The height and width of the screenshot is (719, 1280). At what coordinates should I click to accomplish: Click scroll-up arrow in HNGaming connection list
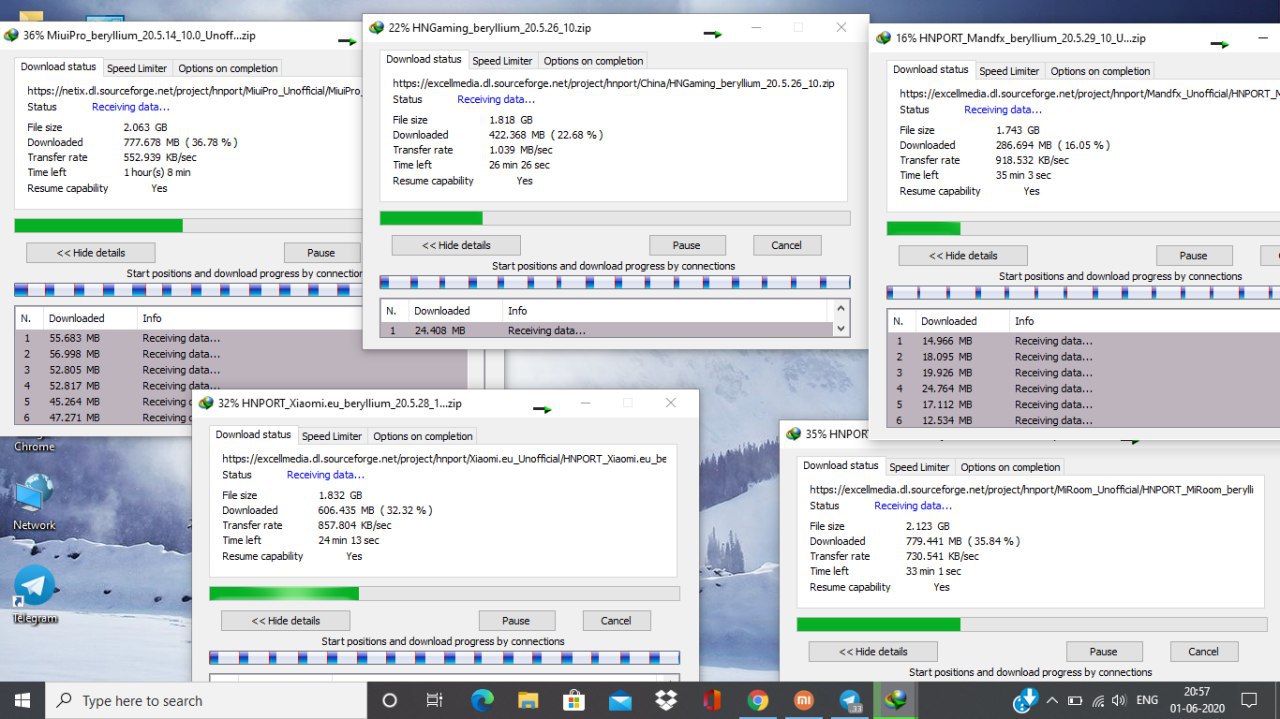click(840, 309)
